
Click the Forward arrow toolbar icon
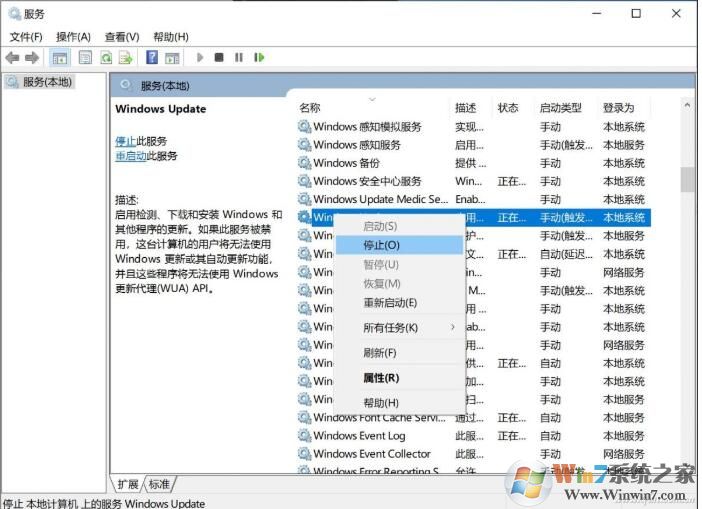[32, 57]
